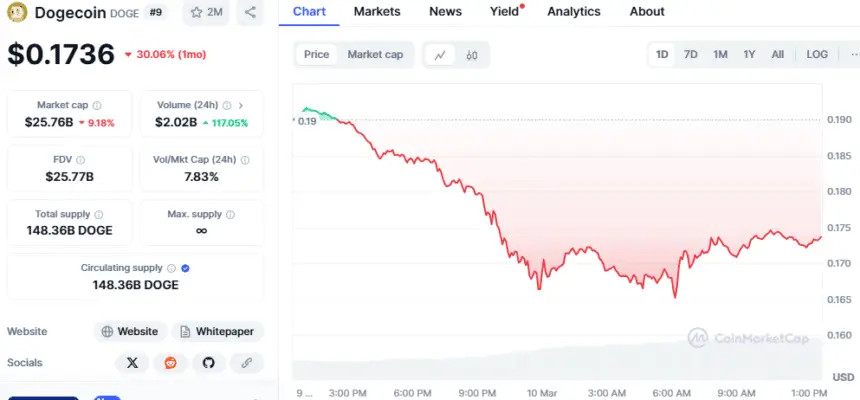Image resolution: width=860 pixels, height=400 pixels.
Task: Switch to candlestick chart view
Action: 472,55
